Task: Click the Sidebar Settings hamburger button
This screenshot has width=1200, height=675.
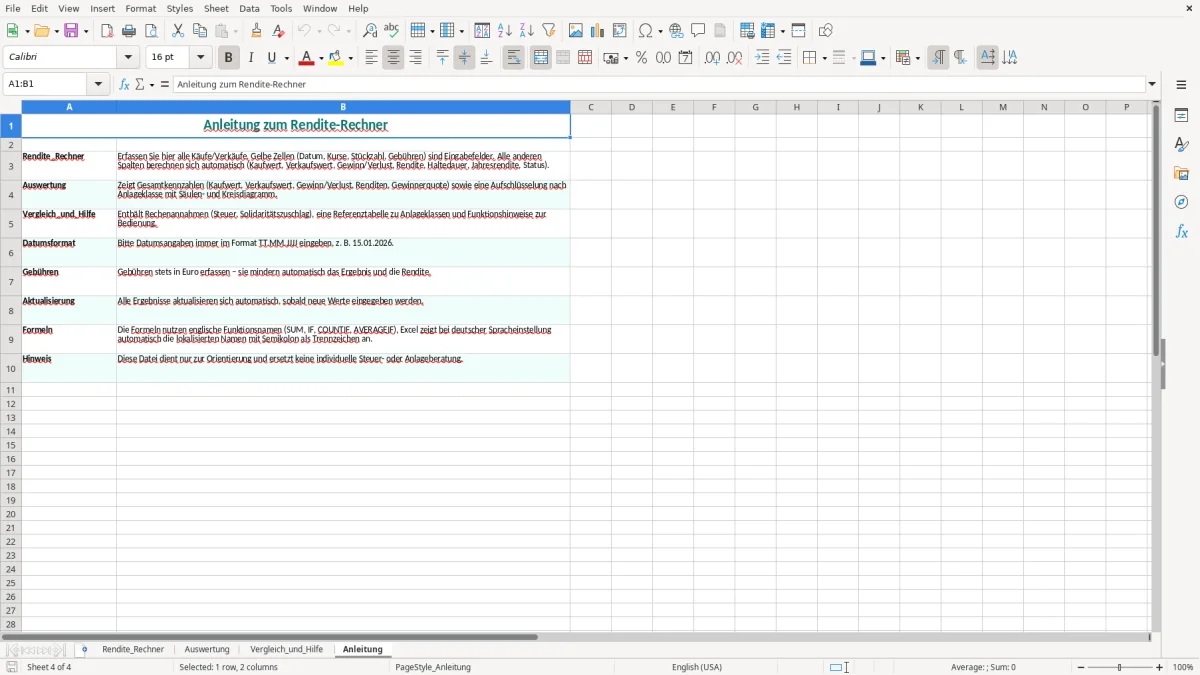Action: pos(1181,85)
